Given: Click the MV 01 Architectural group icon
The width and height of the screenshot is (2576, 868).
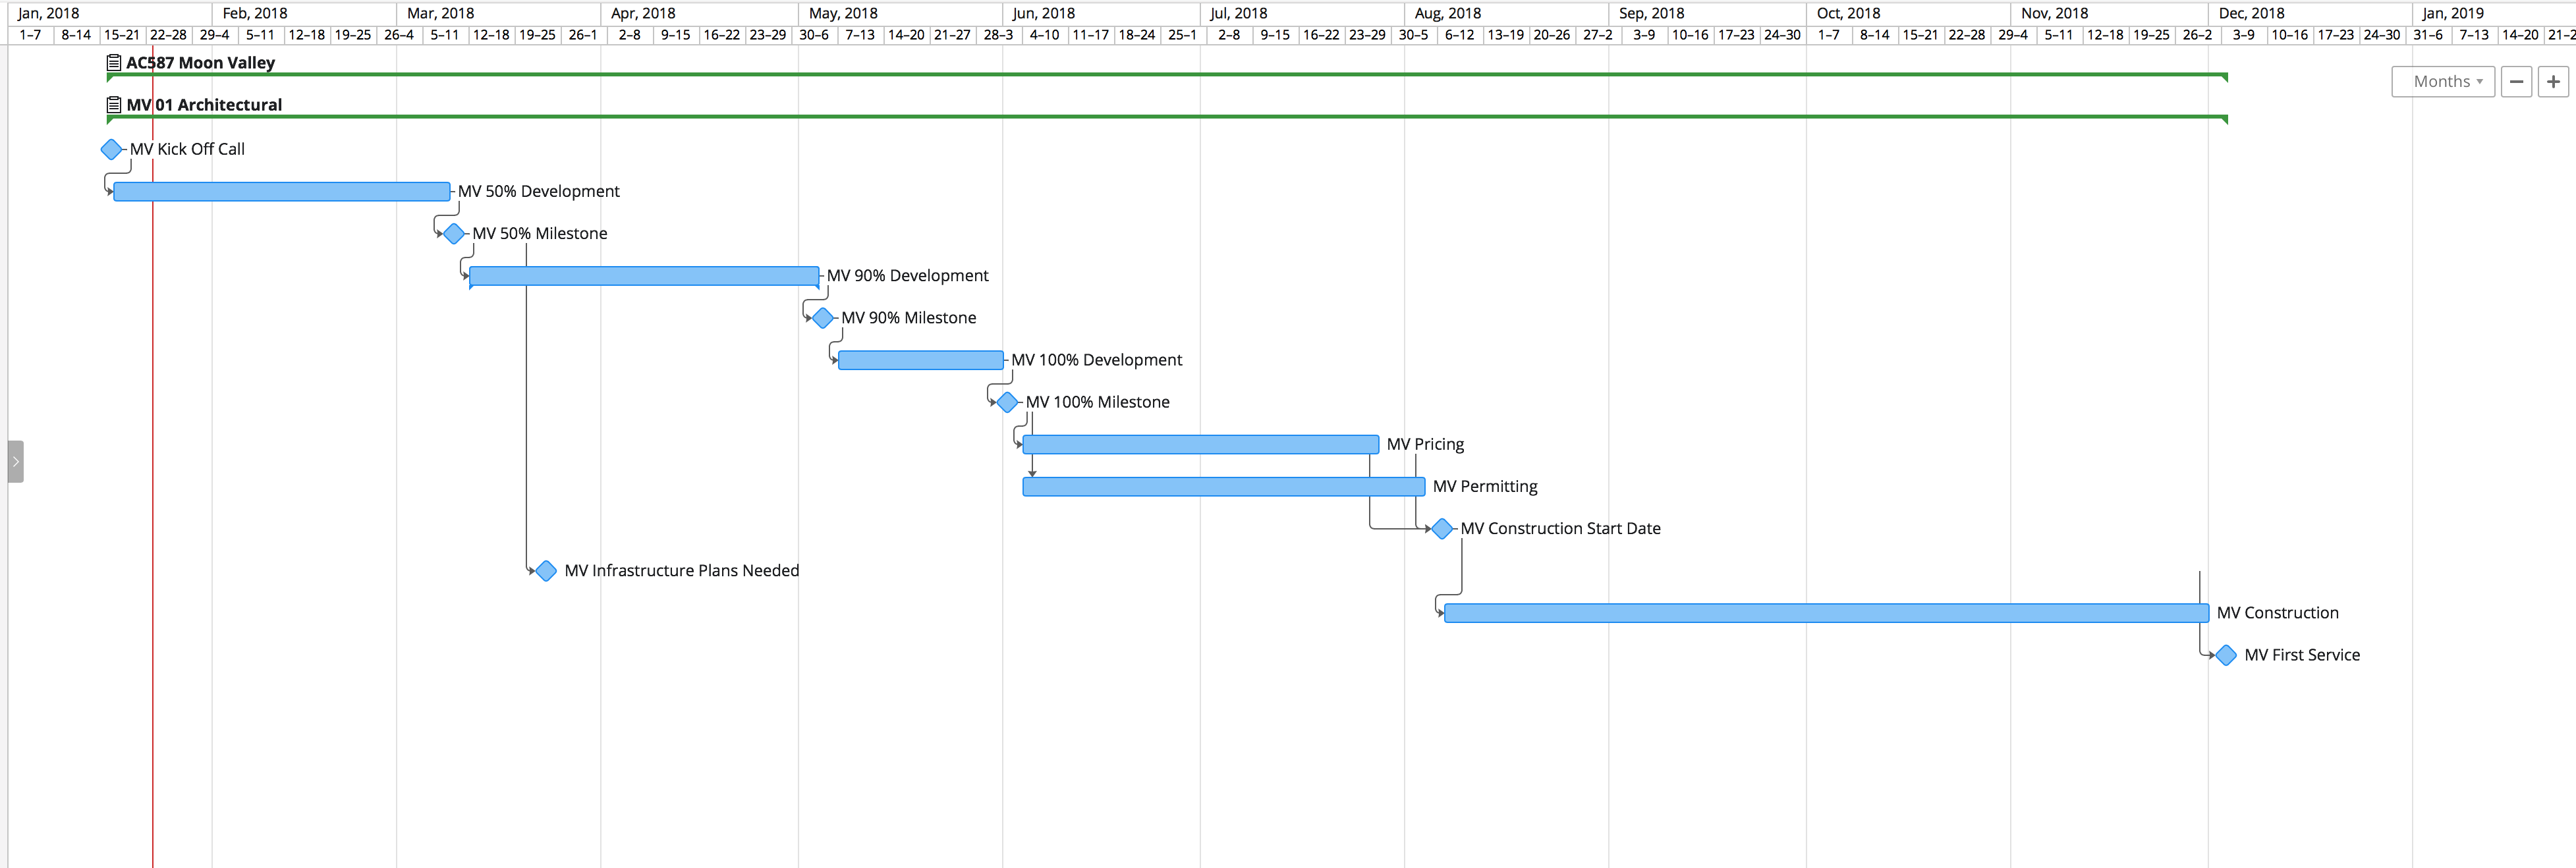Looking at the screenshot, I should 114,104.
